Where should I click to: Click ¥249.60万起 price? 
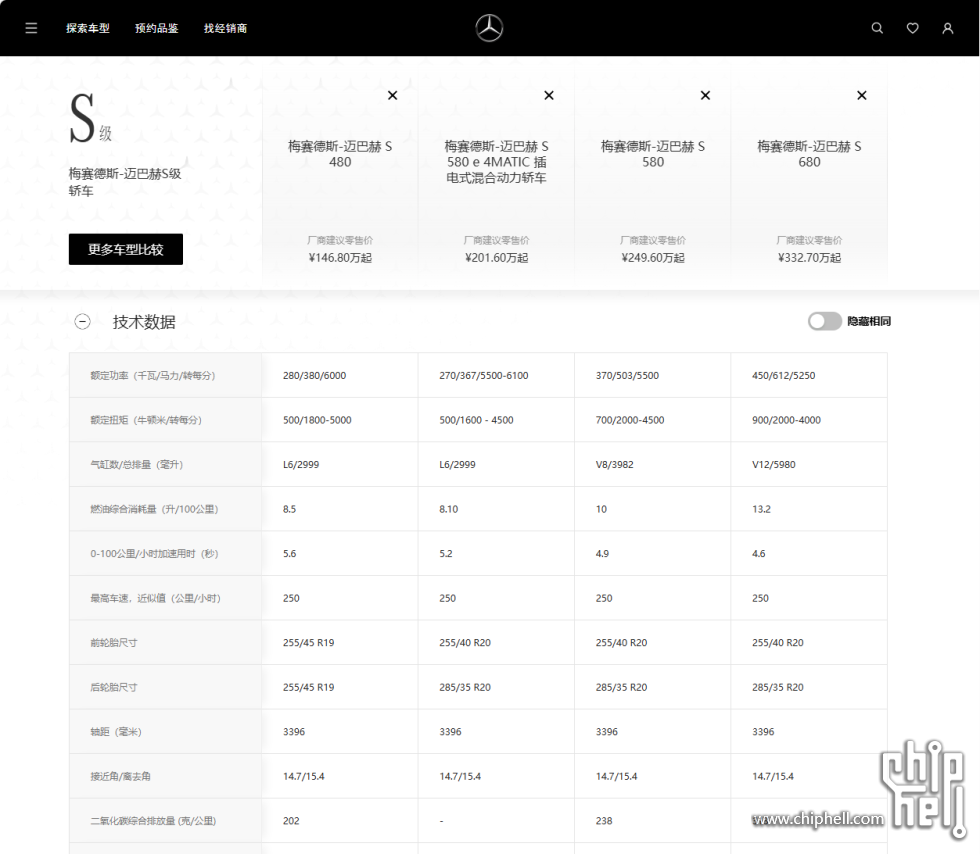click(x=653, y=258)
